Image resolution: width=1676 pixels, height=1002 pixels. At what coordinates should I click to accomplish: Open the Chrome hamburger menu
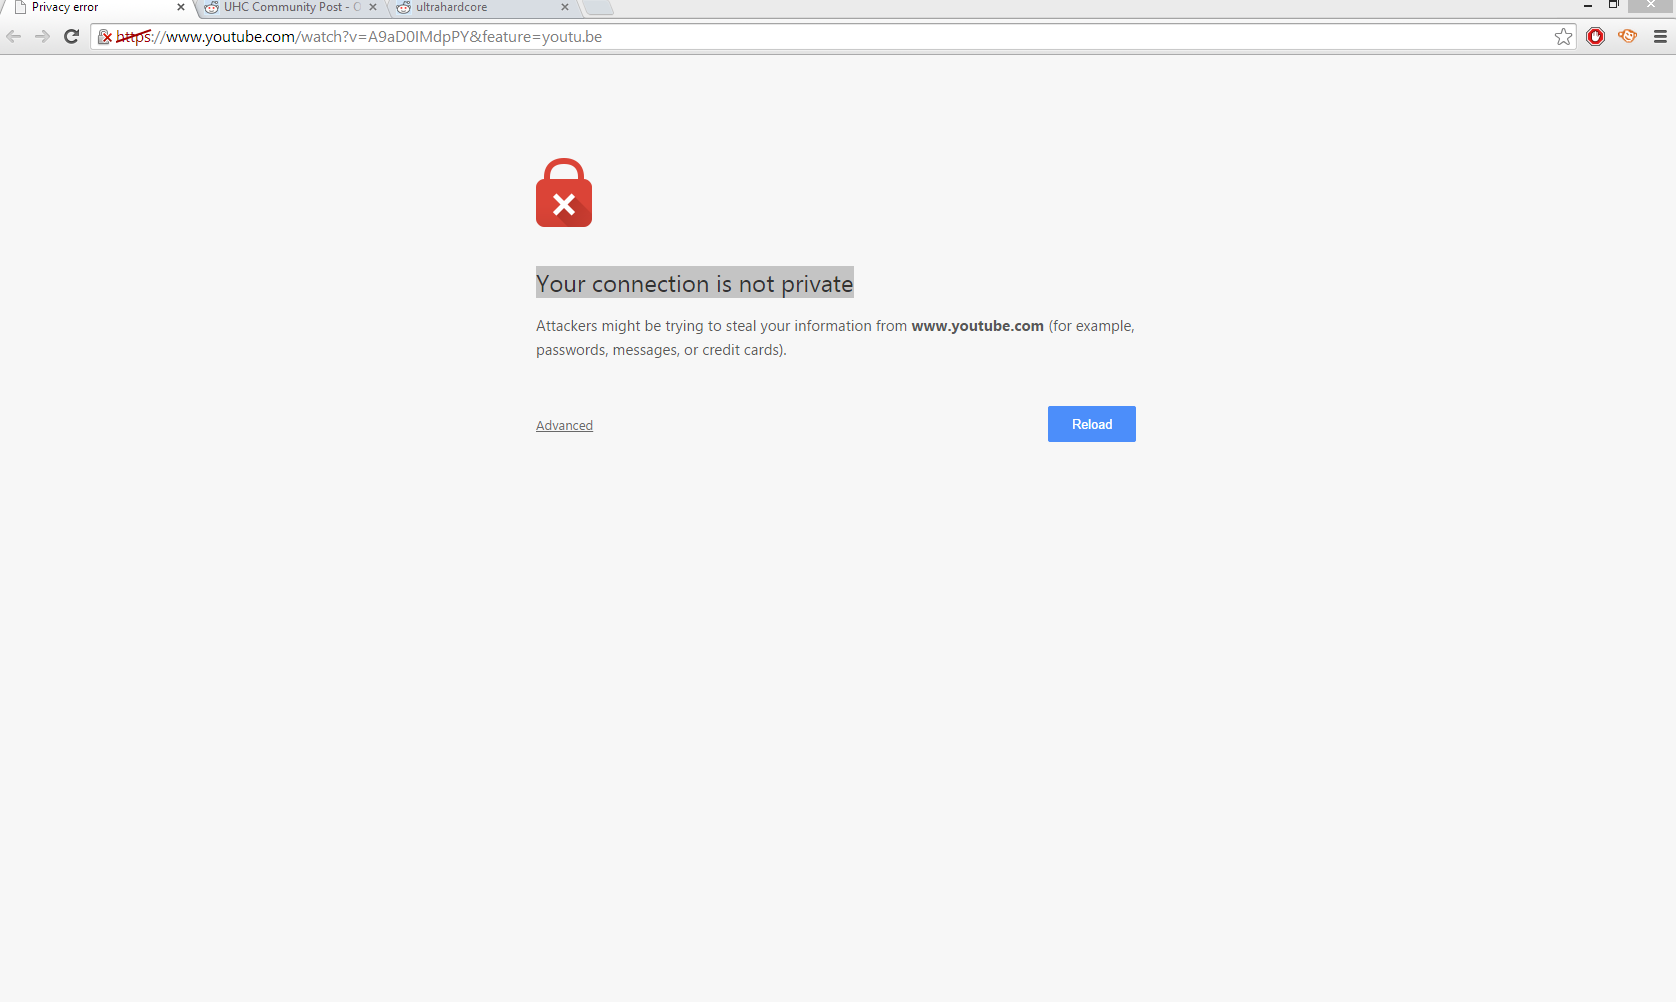(x=1660, y=37)
